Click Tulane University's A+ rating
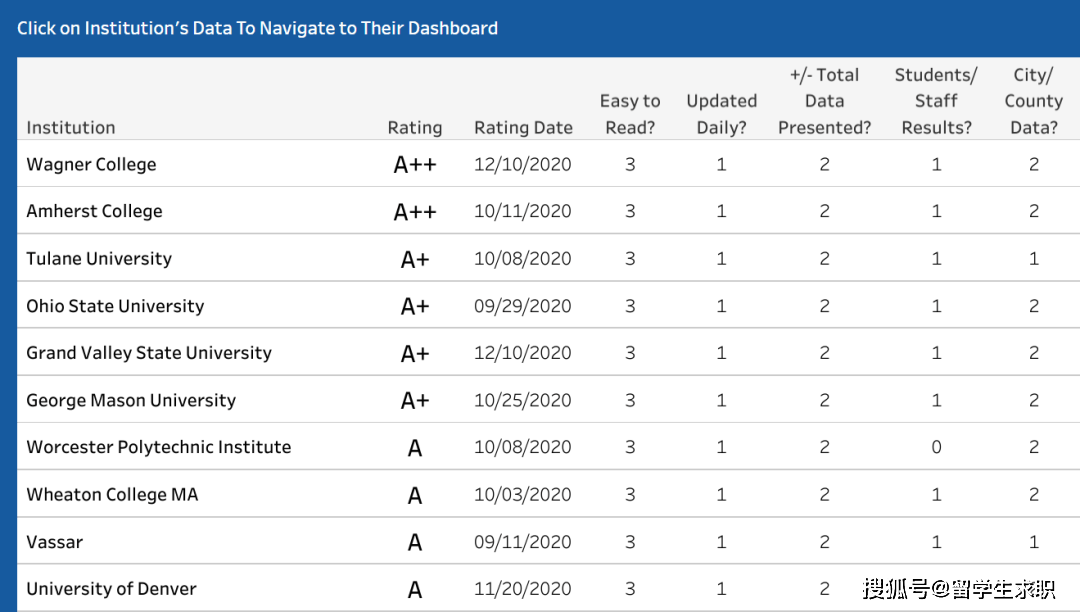This screenshot has height=612, width=1080. (415, 259)
